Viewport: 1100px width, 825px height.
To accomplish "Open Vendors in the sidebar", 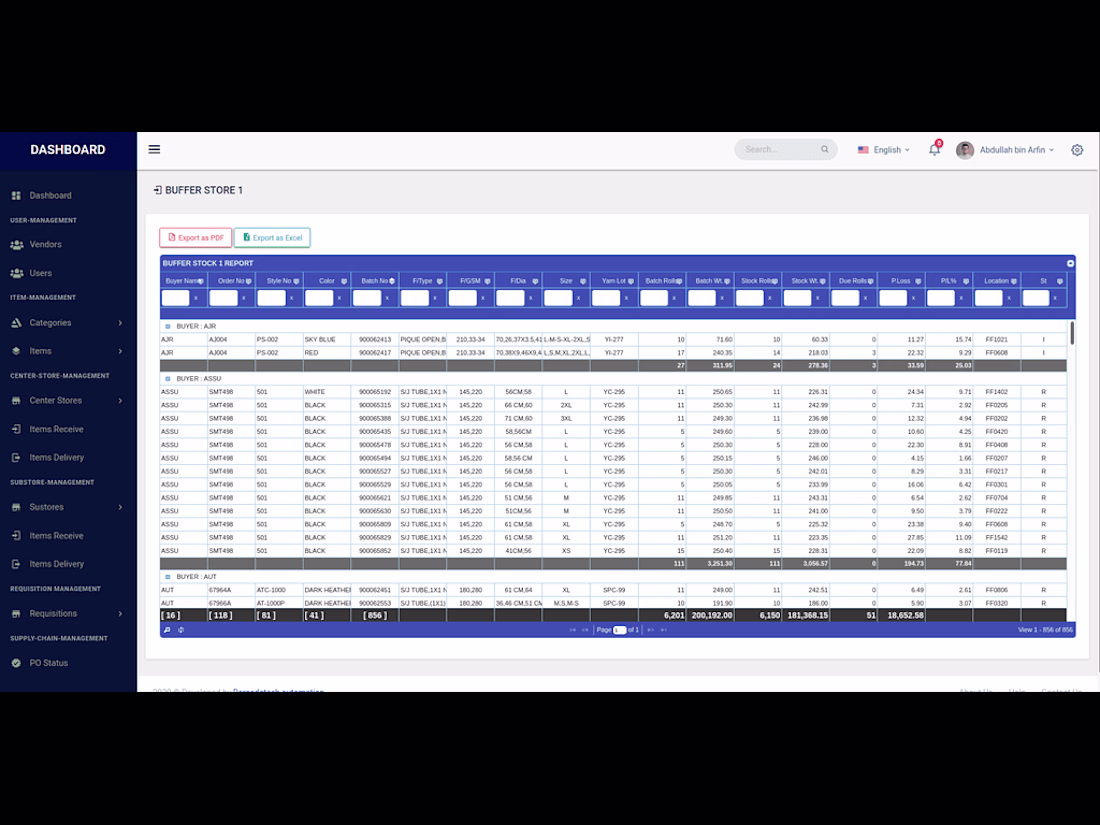I will [x=46, y=244].
